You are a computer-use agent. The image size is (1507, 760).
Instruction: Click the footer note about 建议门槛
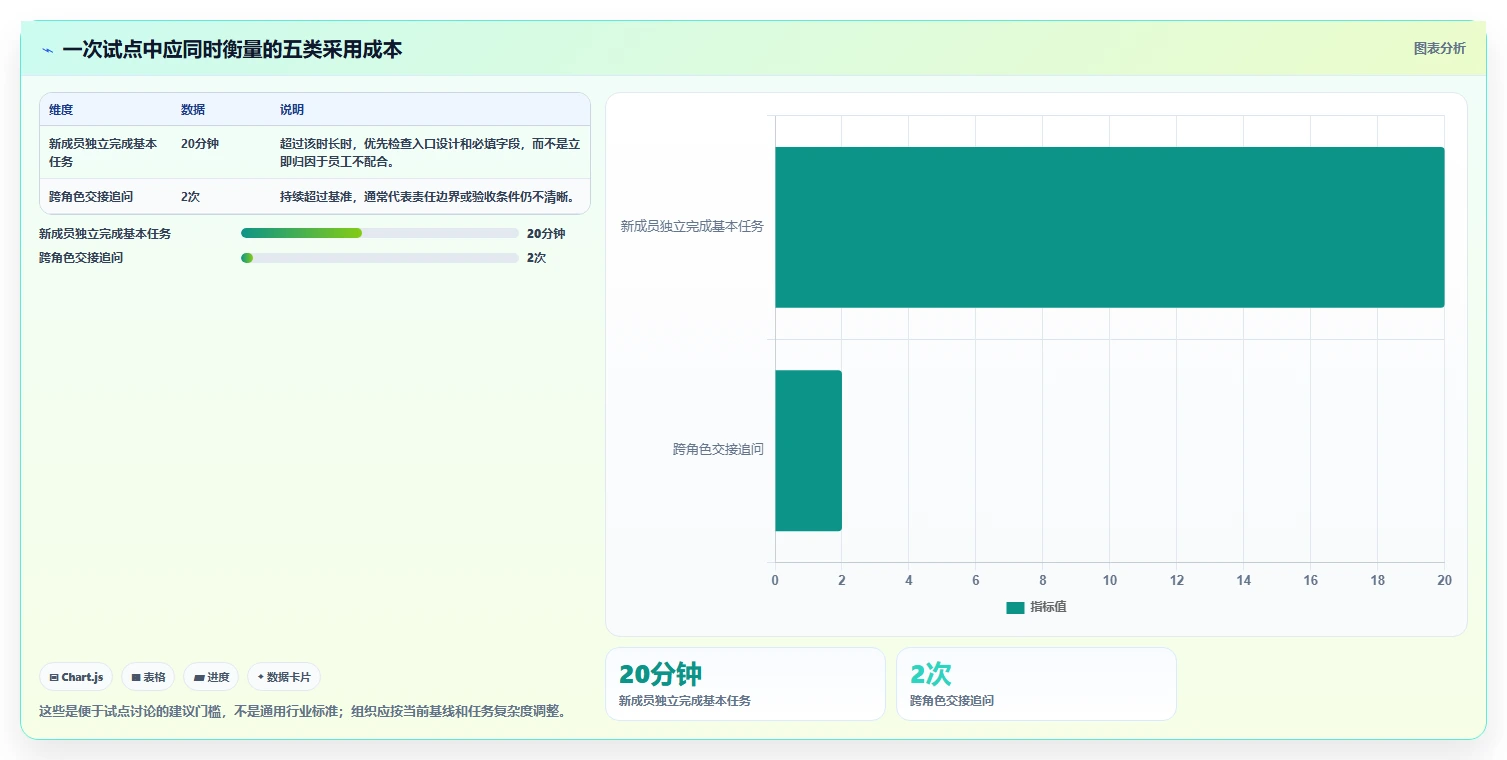(x=304, y=712)
